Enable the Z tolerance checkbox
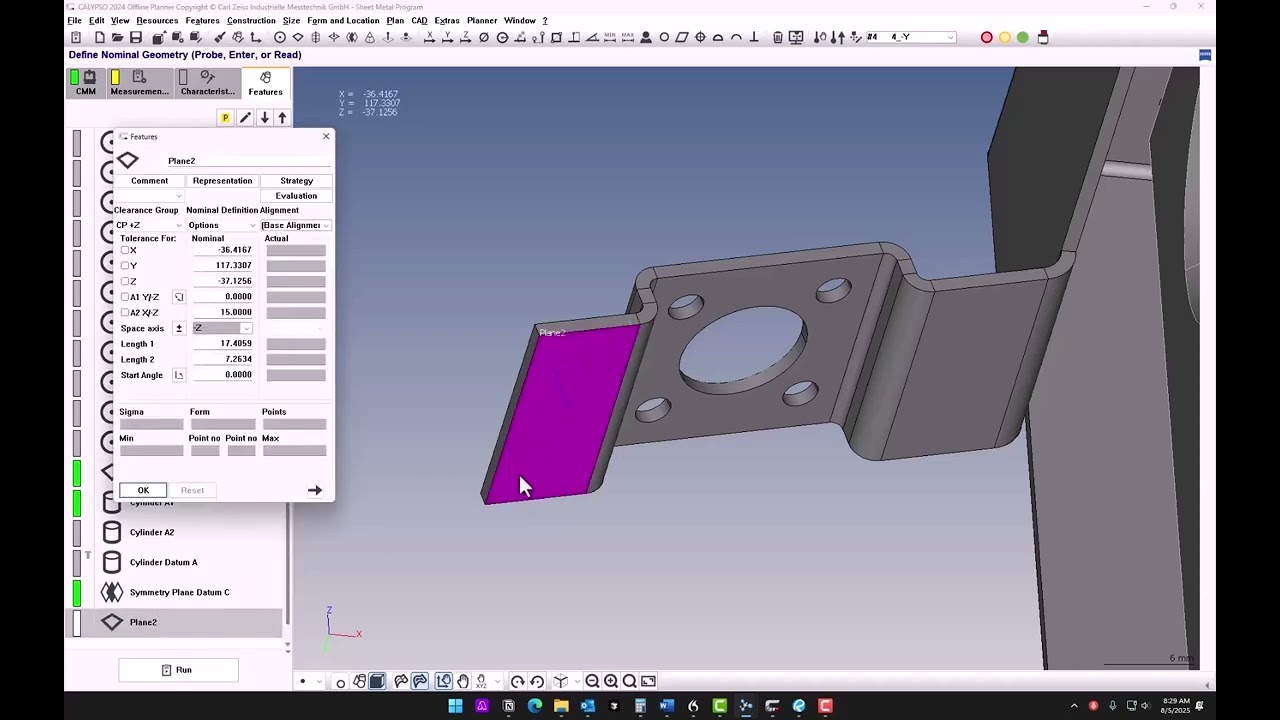Viewport: 1280px width, 720px height. tap(125, 281)
